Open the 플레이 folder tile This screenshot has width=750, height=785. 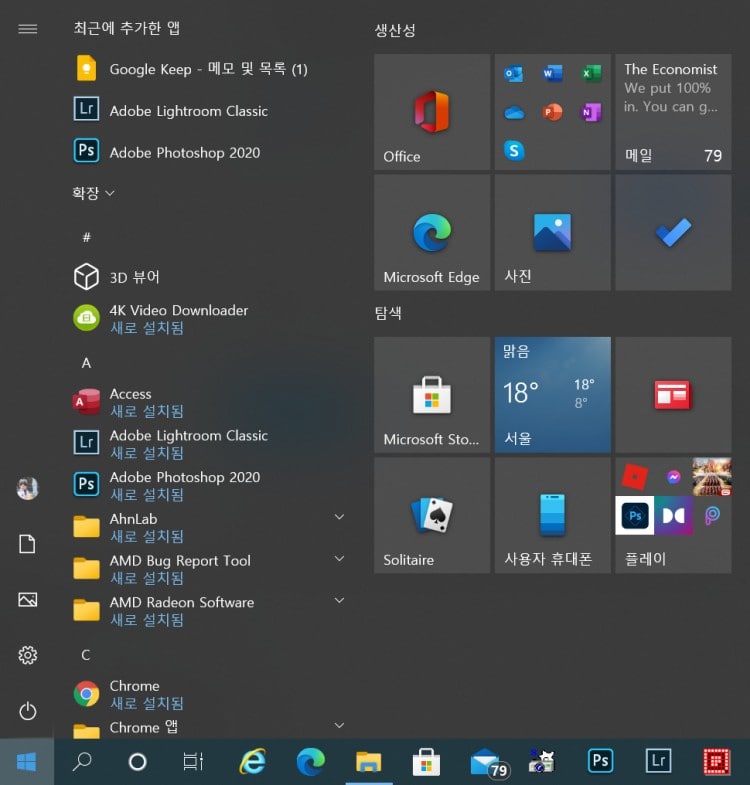pyautogui.click(x=673, y=516)
